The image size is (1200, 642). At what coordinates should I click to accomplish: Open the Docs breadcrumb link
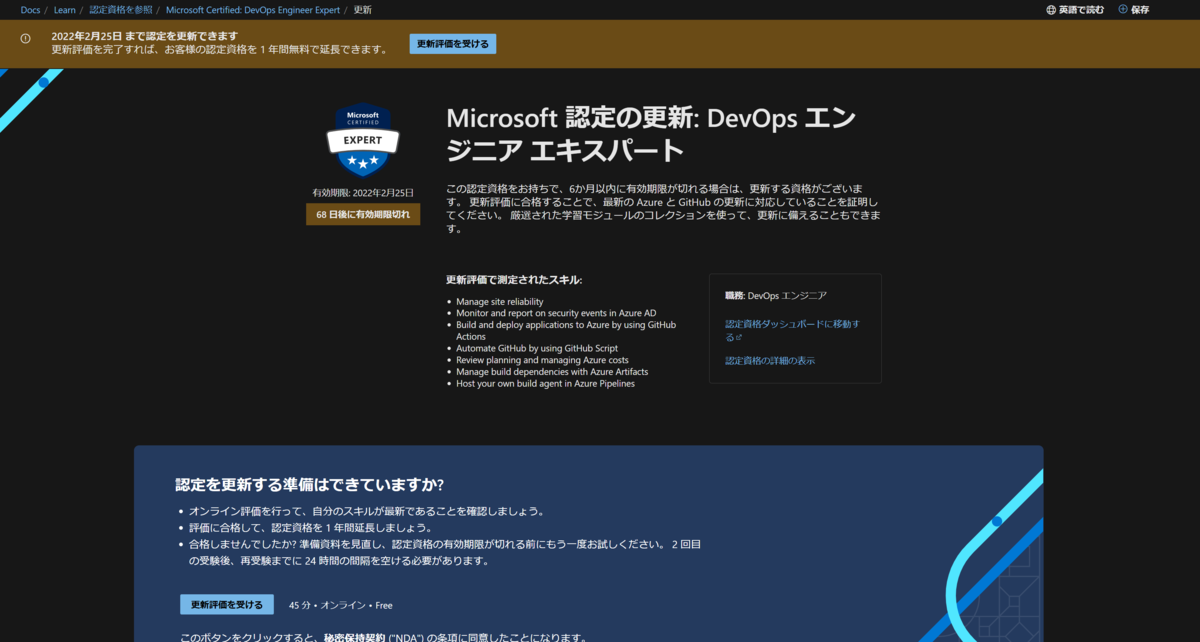coord(30,10)
